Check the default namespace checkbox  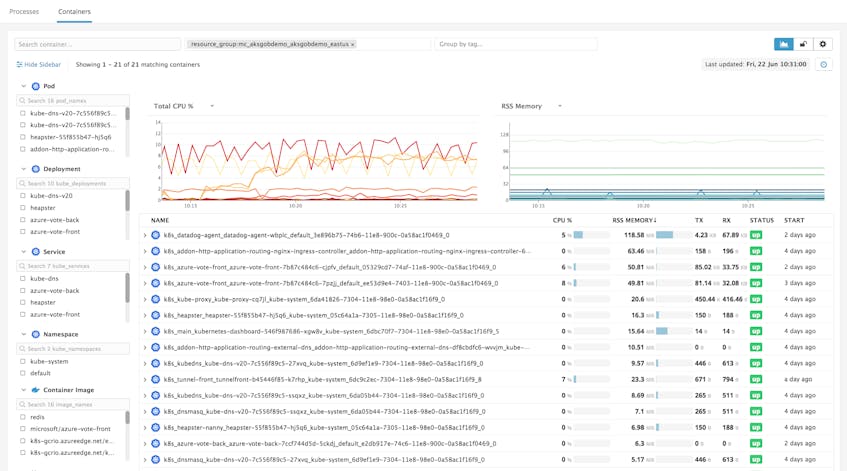(23, 373)
